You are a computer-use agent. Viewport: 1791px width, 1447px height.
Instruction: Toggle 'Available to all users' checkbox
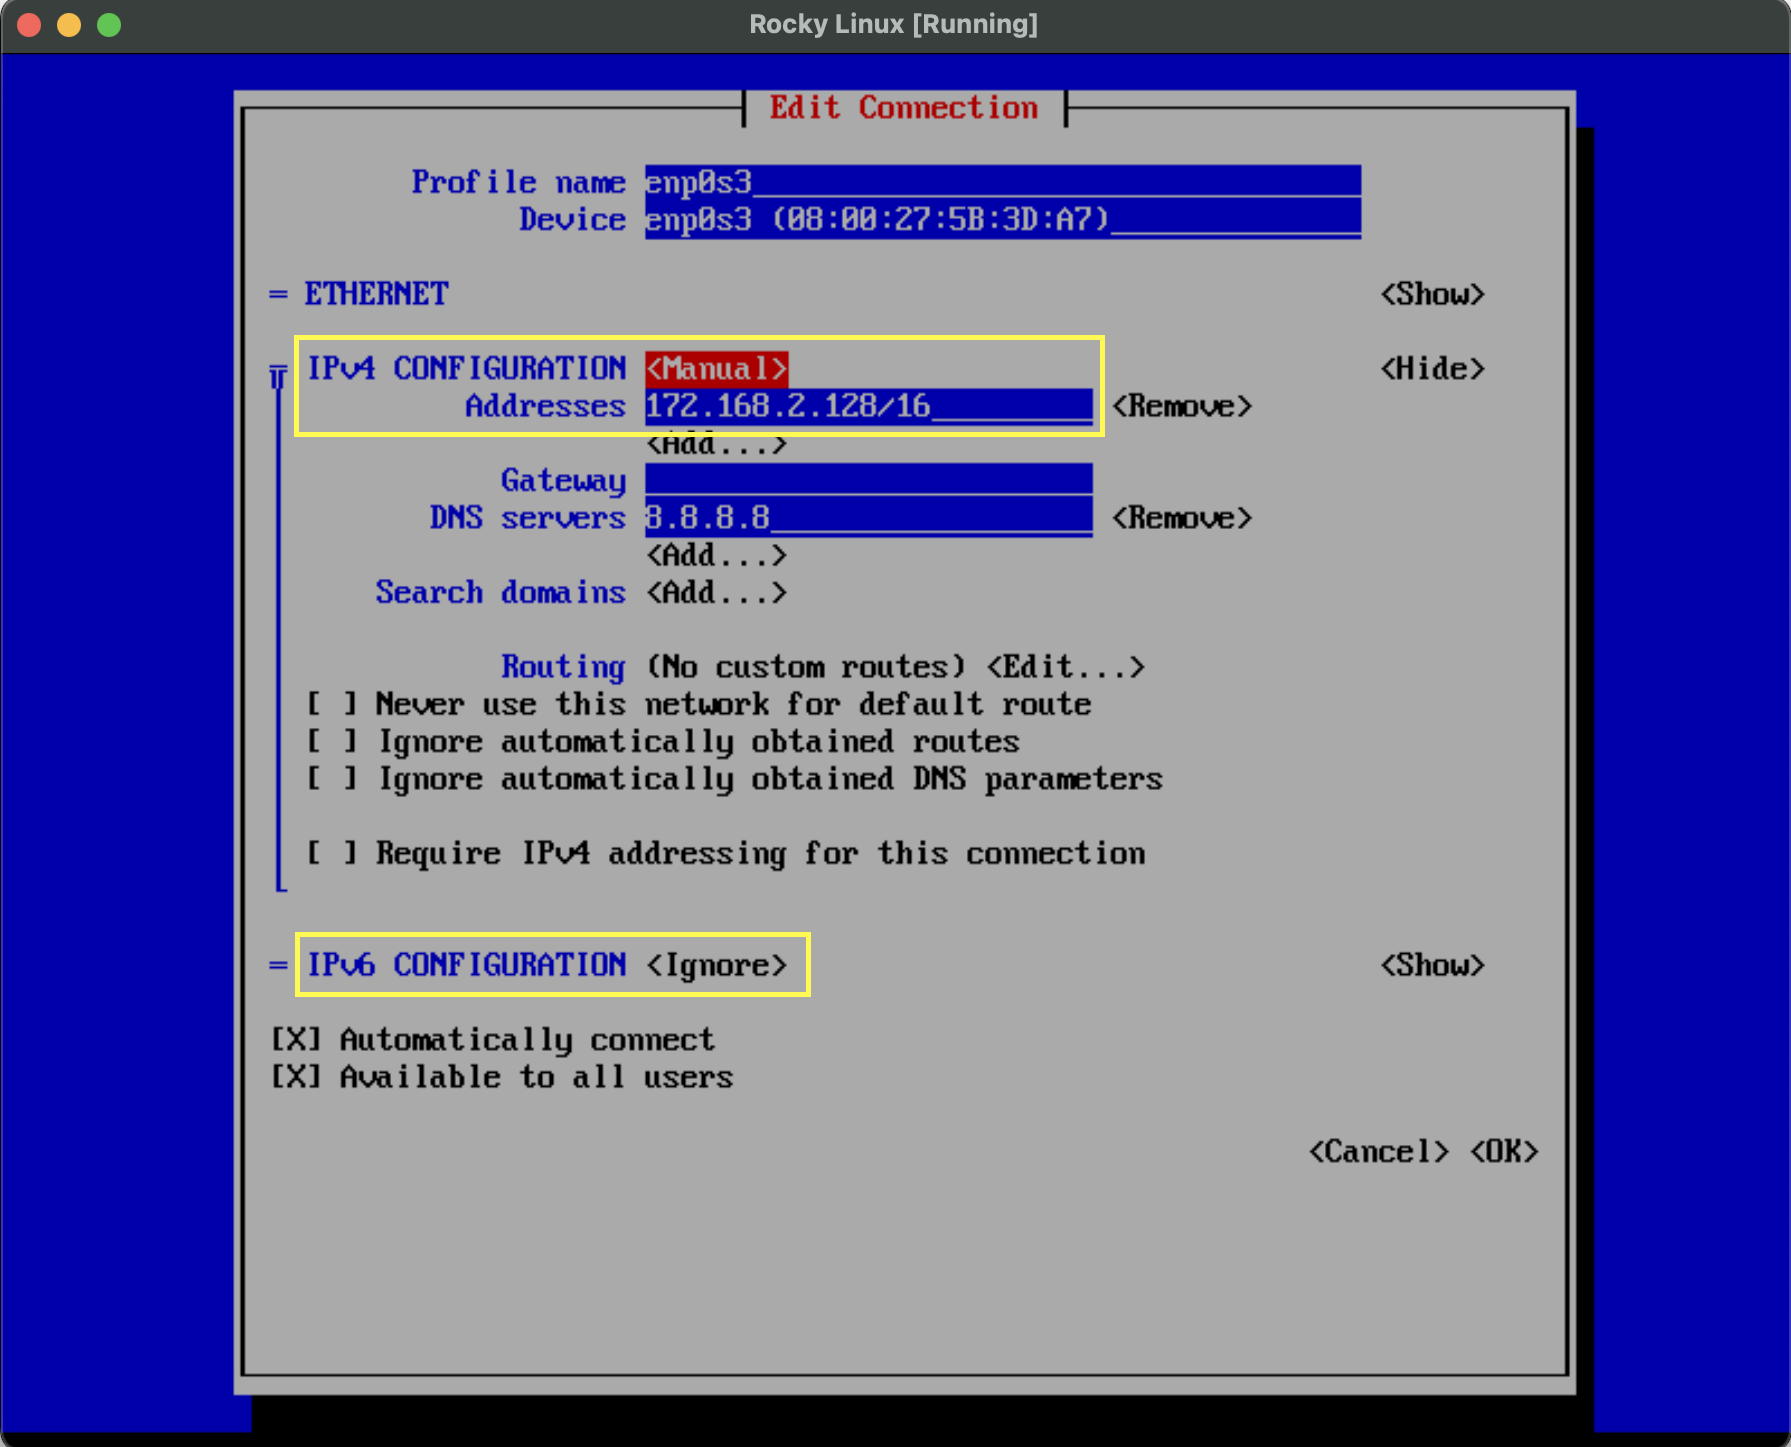(296, 1077)
